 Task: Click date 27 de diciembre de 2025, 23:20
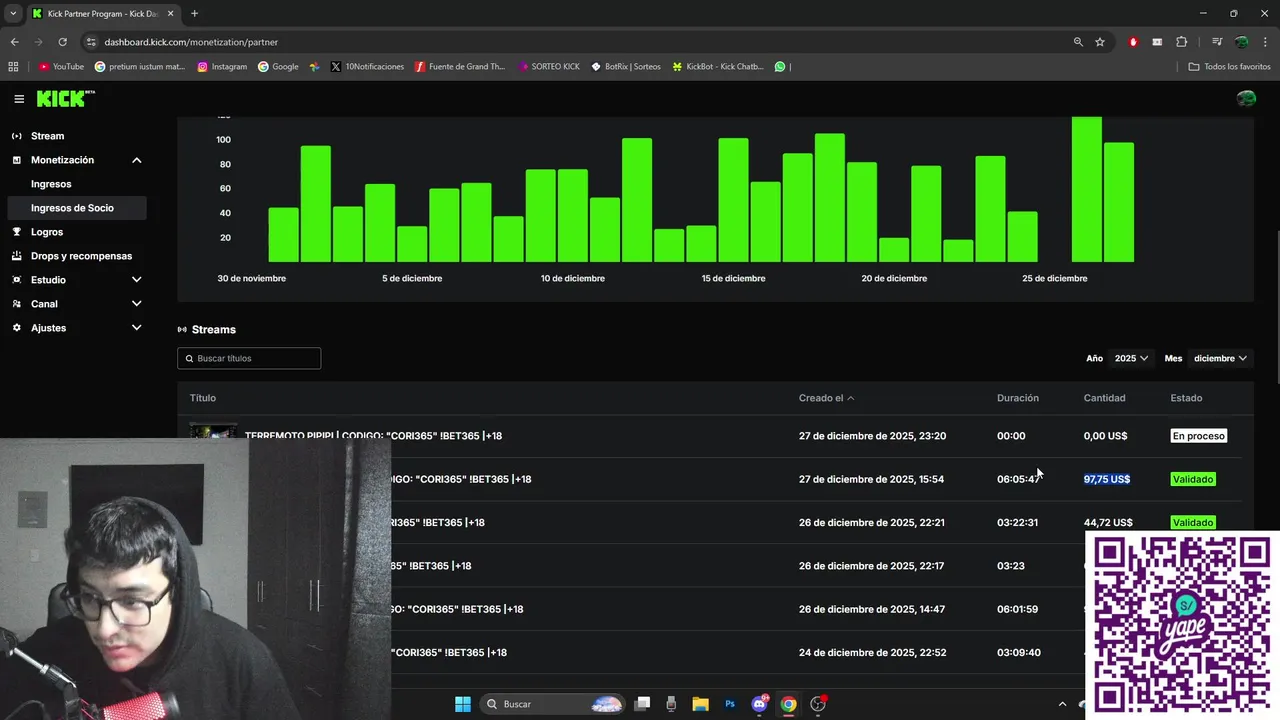[872, 436]
